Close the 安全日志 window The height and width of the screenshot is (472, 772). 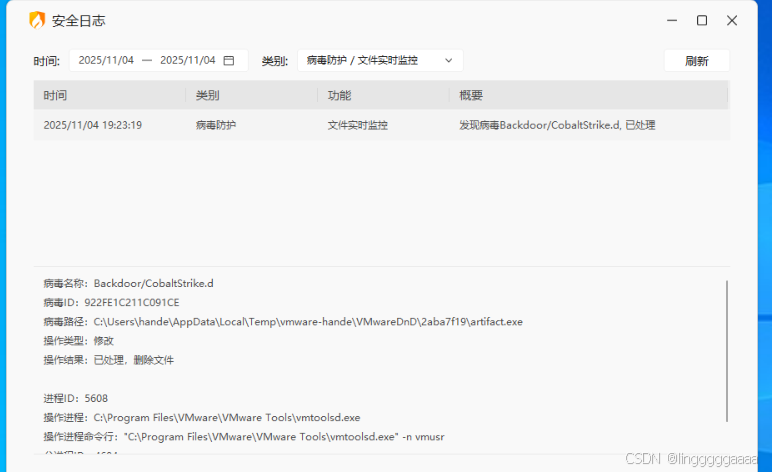click(732, 20)
